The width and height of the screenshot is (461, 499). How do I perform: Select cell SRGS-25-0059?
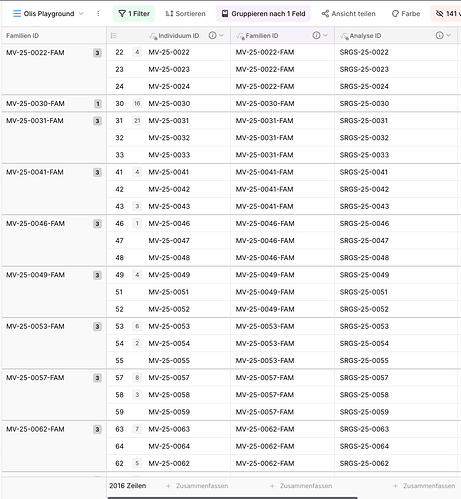point(396,412)
